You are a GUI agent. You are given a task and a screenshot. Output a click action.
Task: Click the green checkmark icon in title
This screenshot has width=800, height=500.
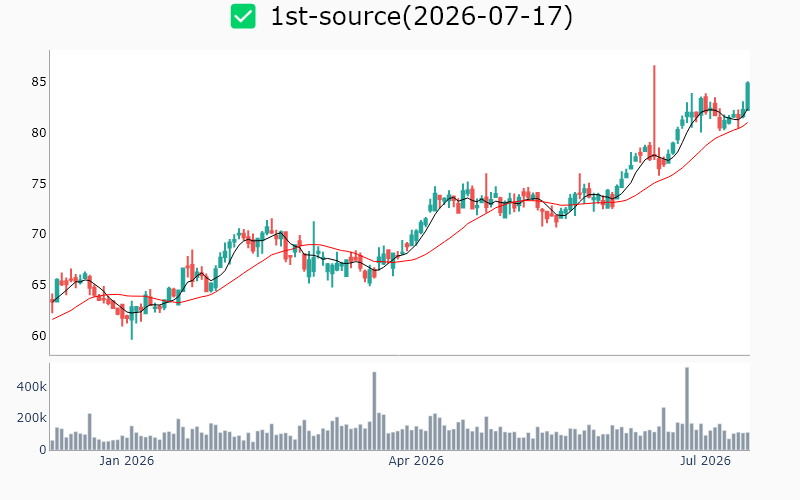(x=243, y=16)
